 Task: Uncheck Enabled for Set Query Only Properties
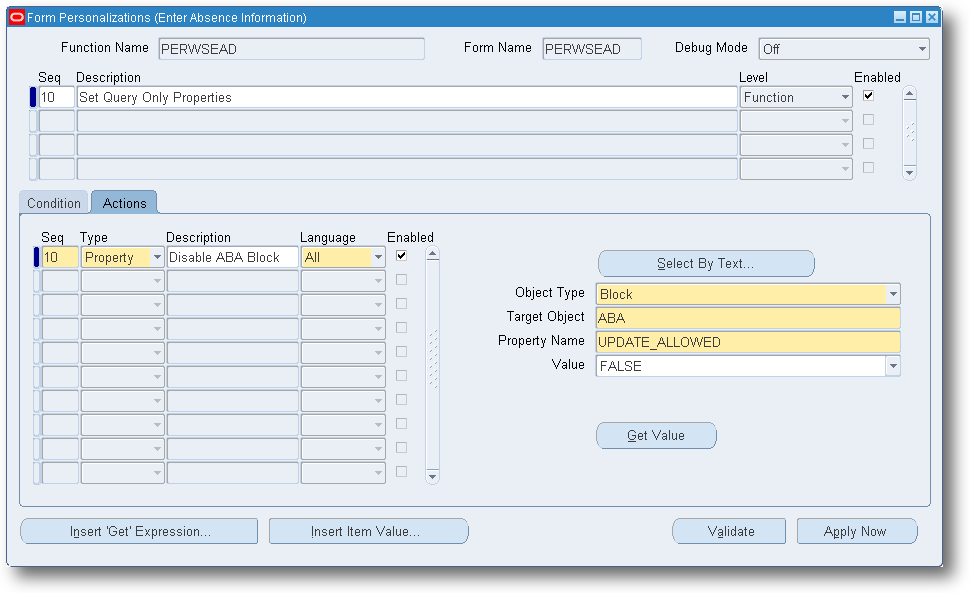(868, 96)
